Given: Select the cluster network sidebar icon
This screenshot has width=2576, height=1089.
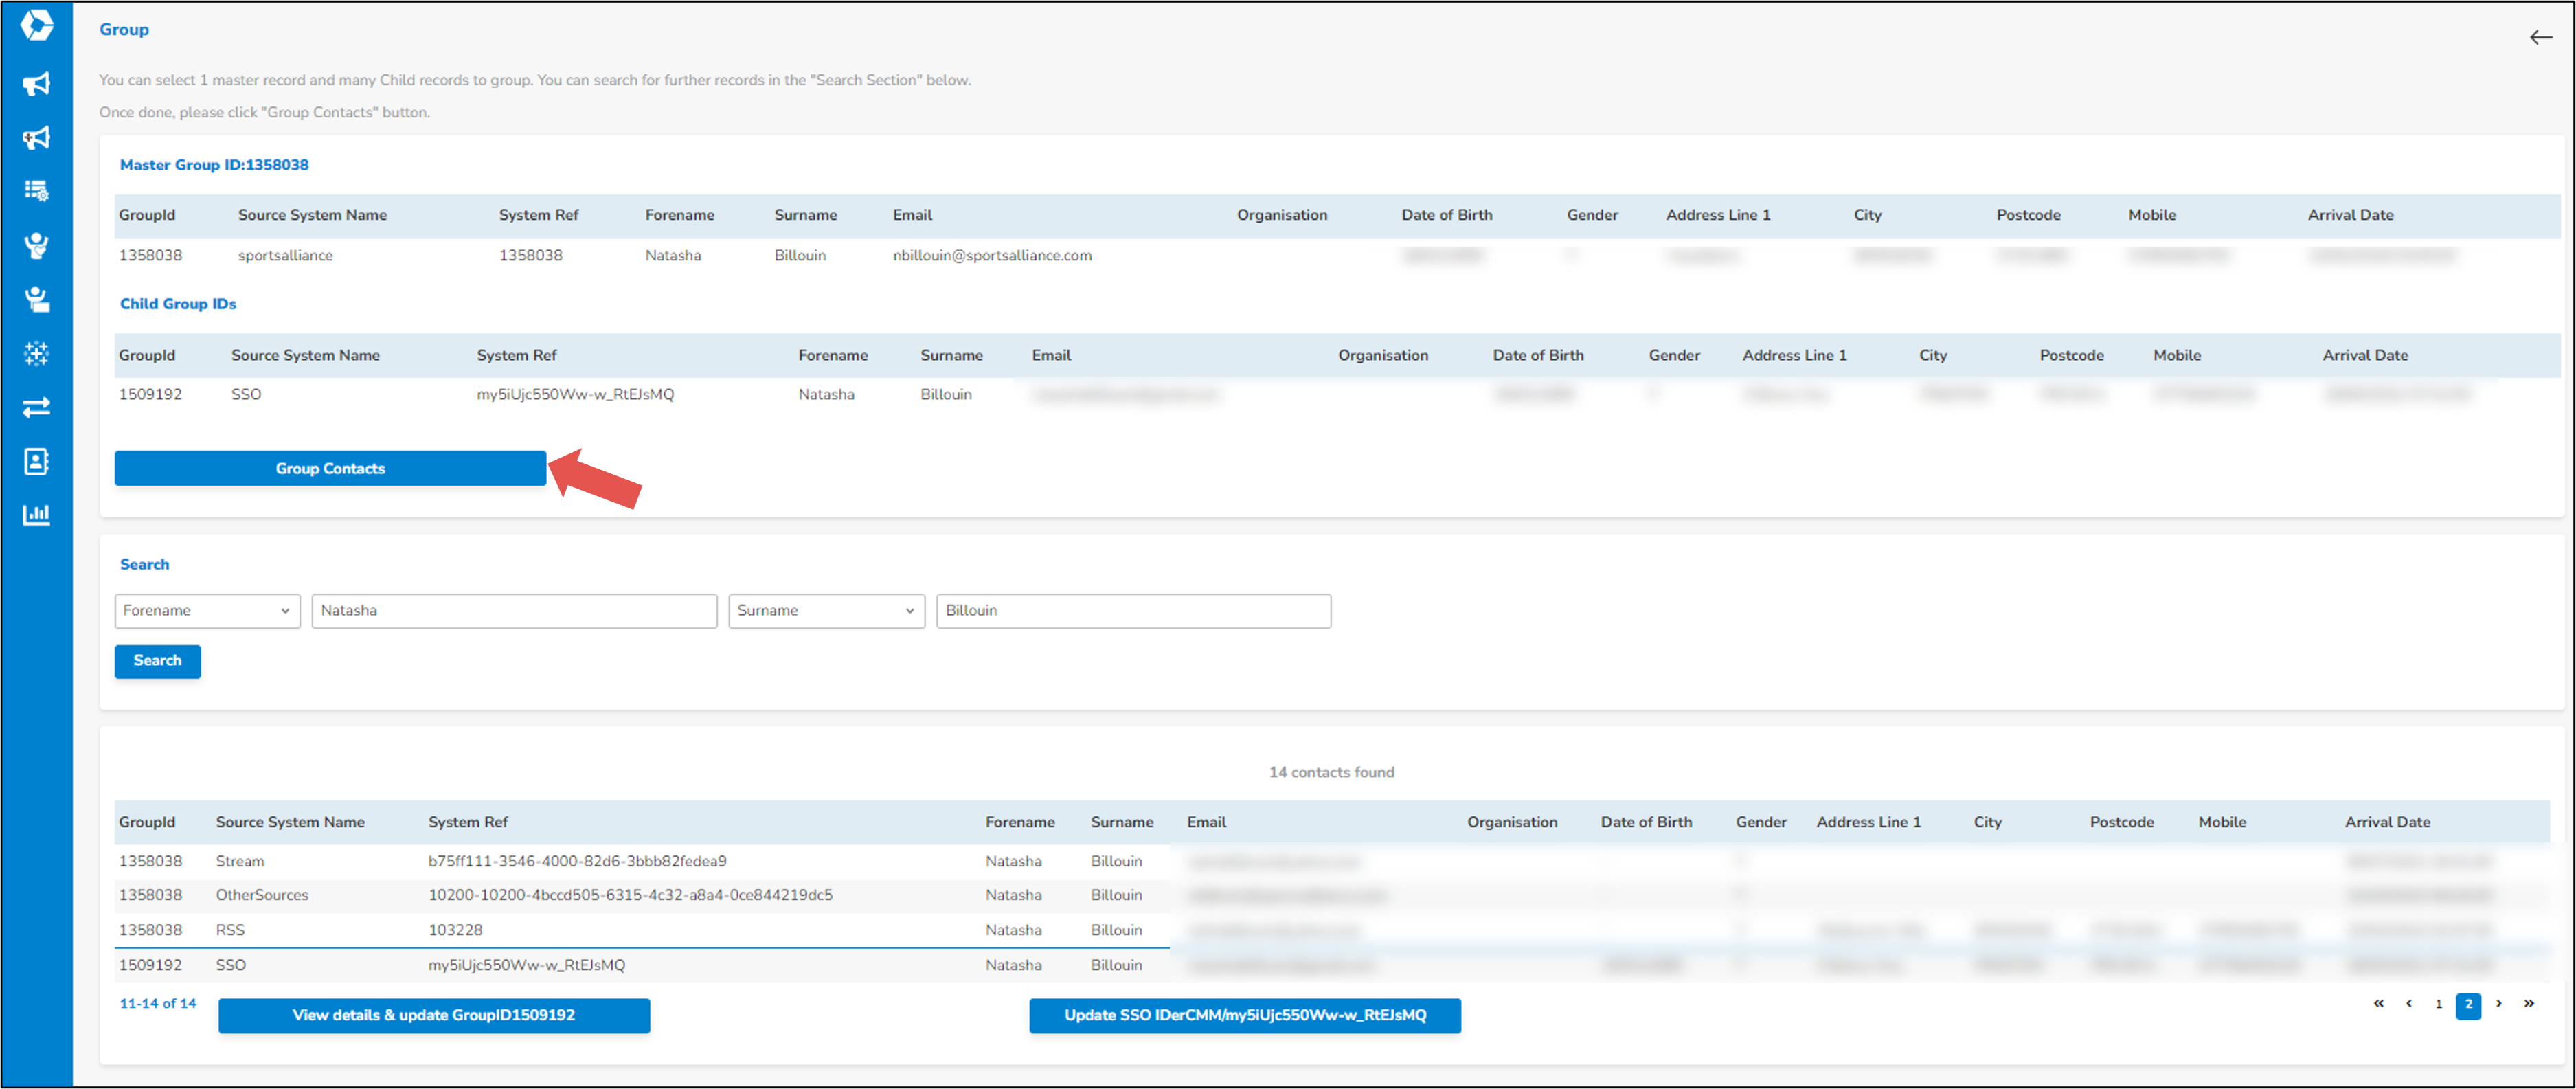Looking at the screenshot, I should point(36,353).
